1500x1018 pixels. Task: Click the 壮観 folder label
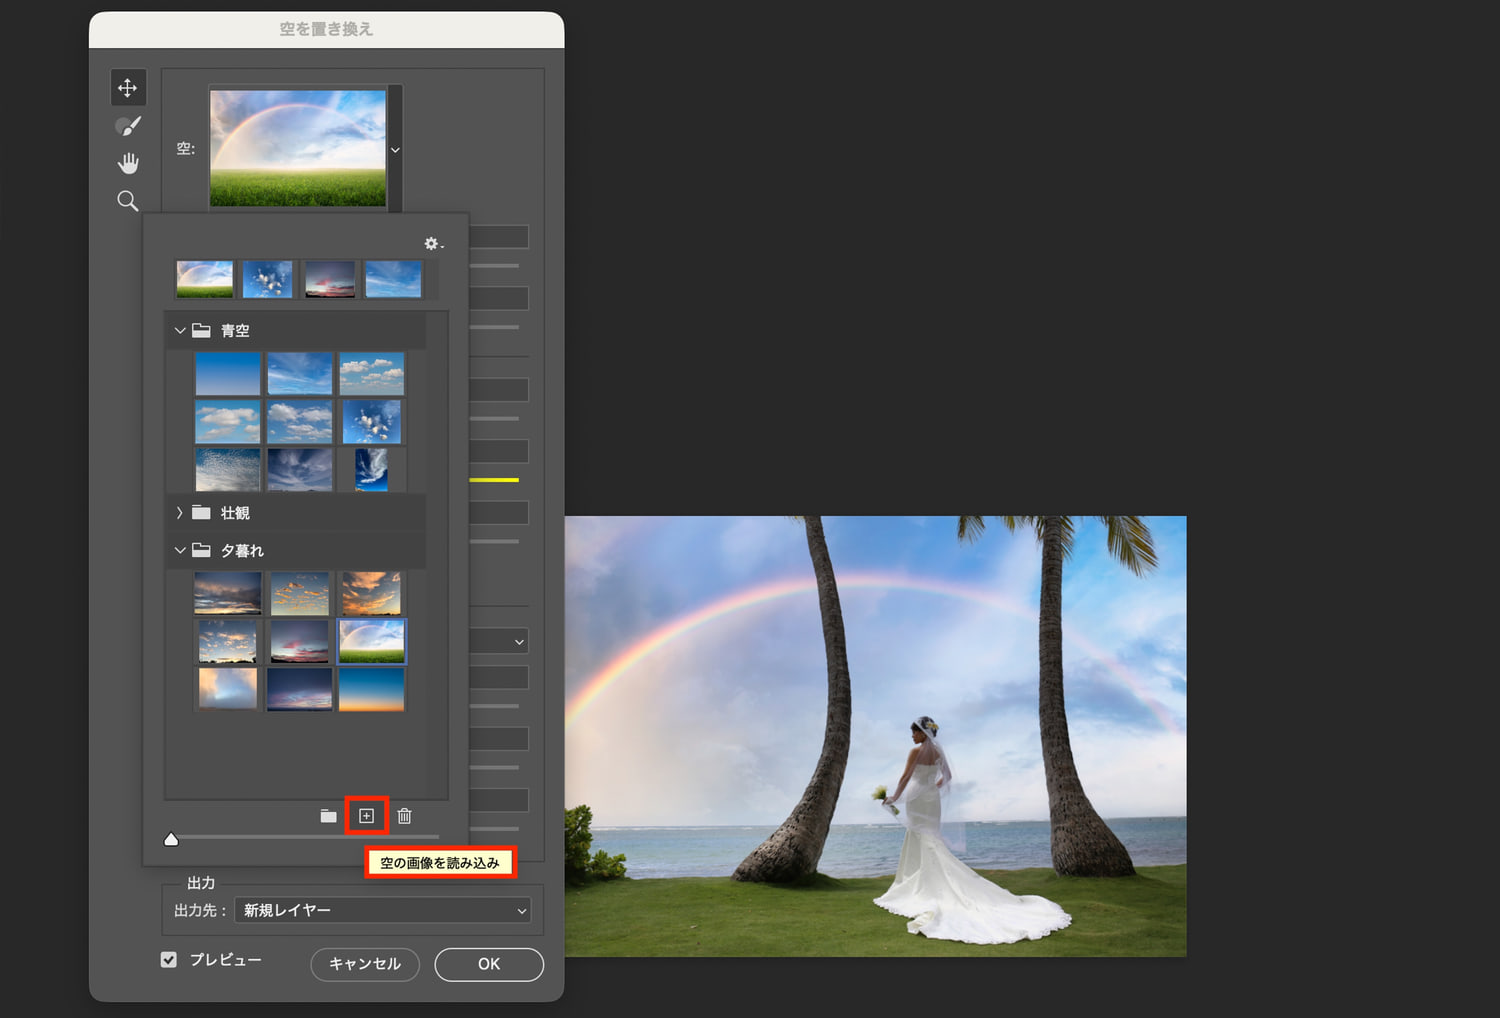pyautogui.click(x=235, y=513)
